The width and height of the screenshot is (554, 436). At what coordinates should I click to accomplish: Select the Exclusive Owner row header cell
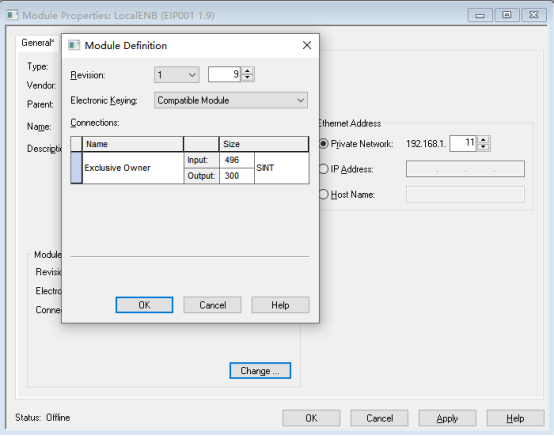(76, 168)
